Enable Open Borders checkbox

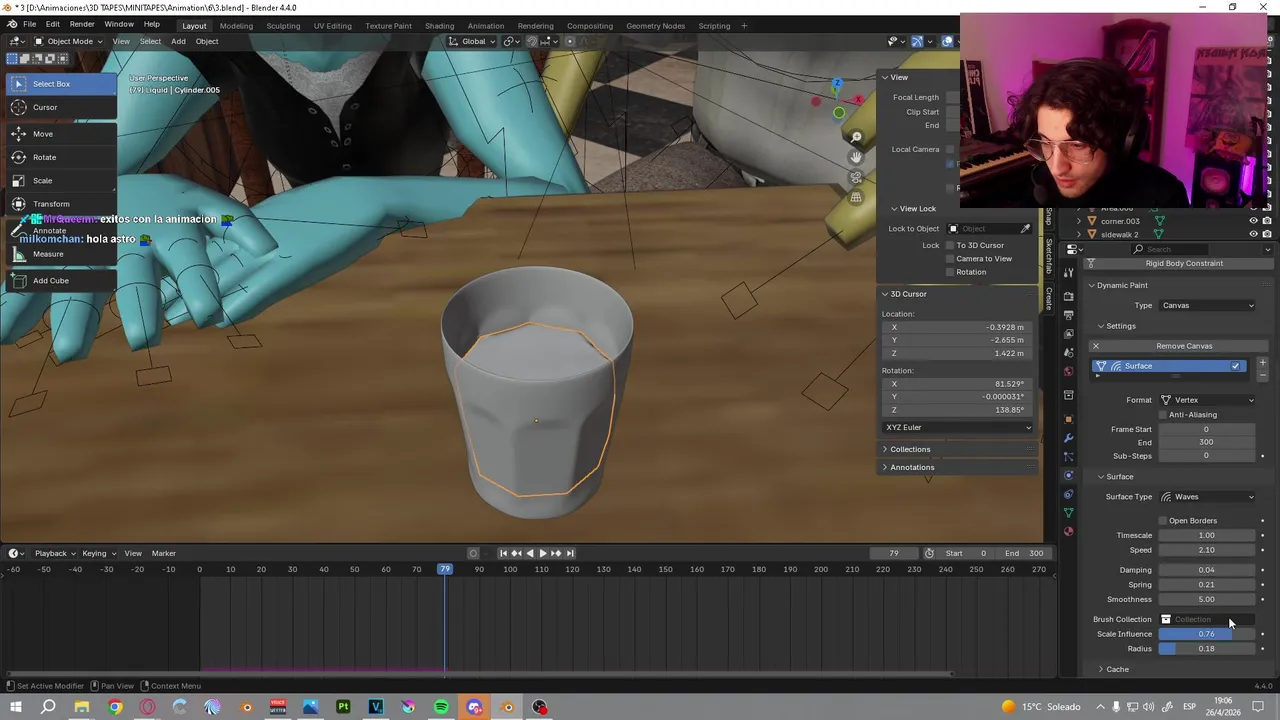1162,521
